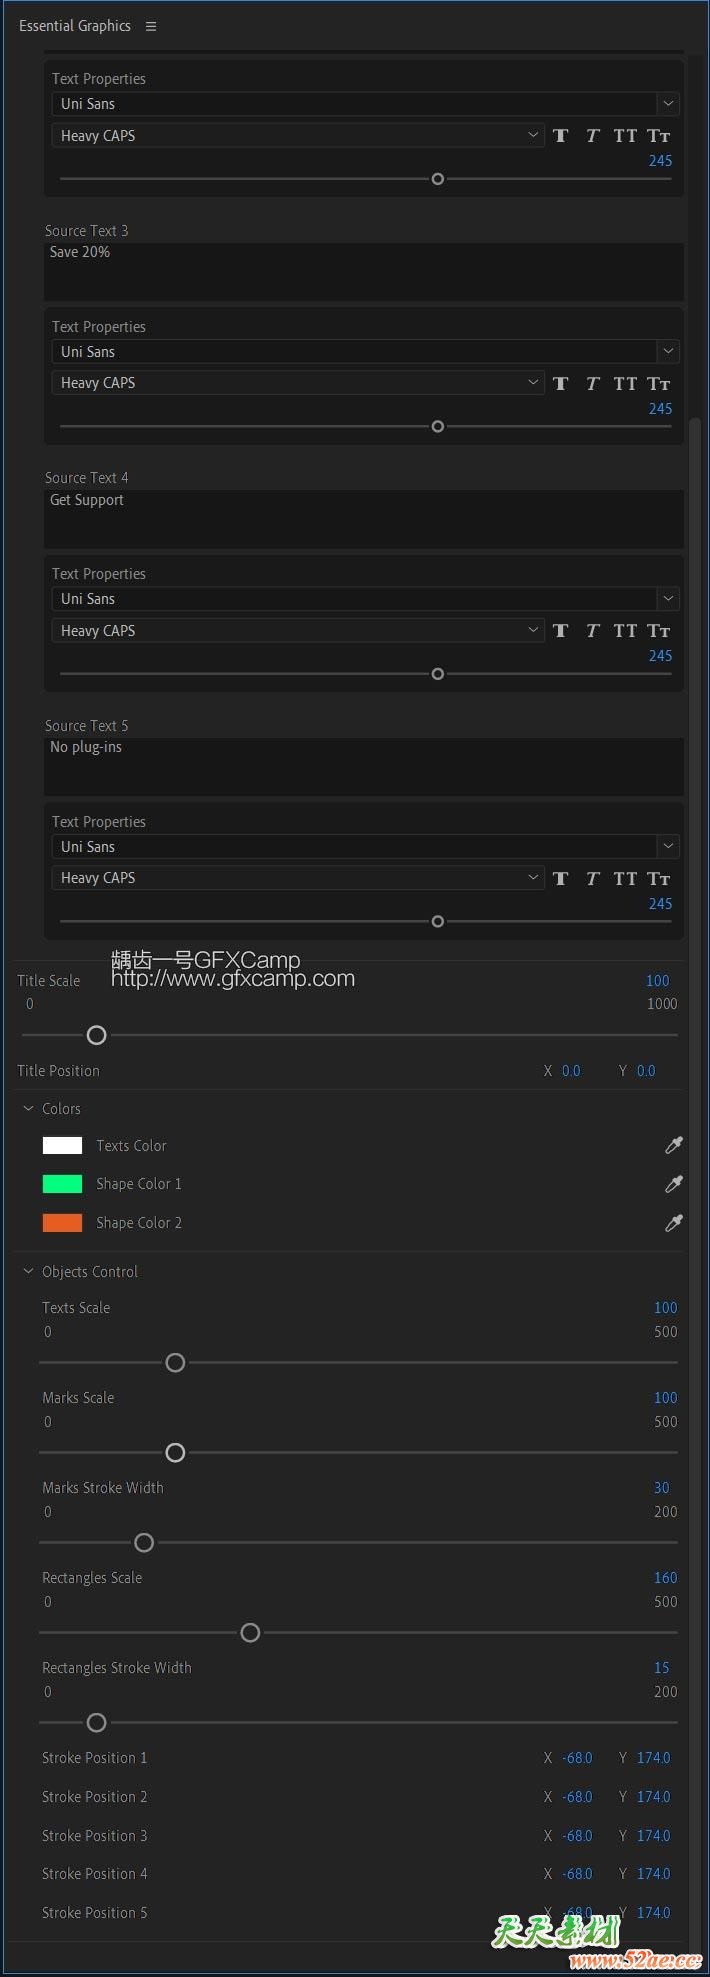Enable small caps for Source Text 3

[658, 384]
